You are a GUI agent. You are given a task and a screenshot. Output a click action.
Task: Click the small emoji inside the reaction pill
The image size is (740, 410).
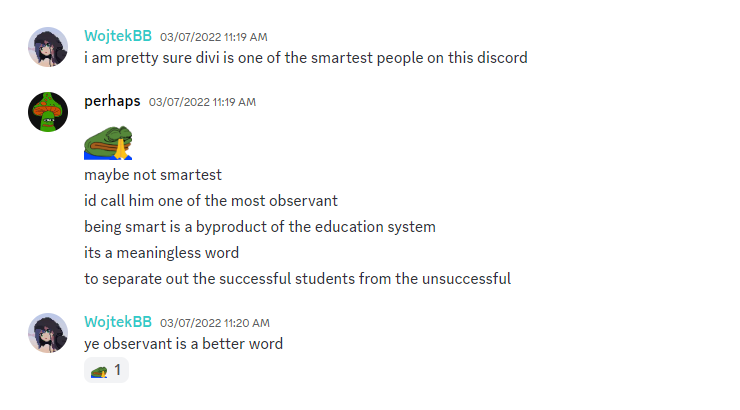point(99,371)
